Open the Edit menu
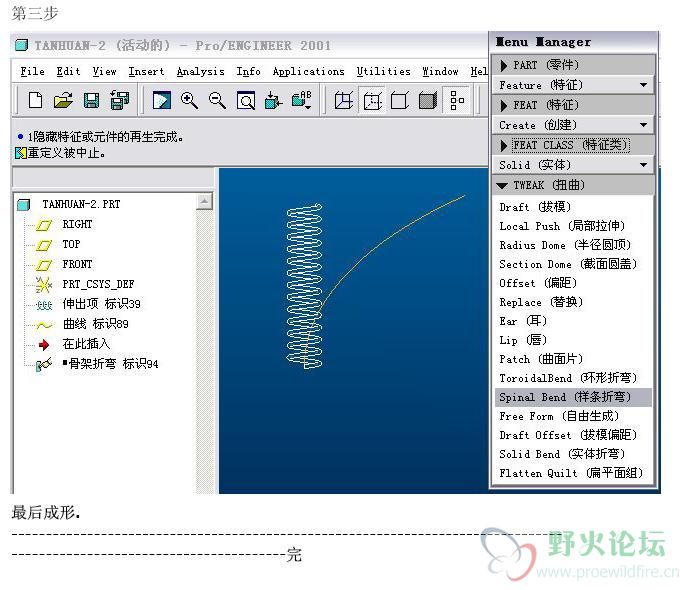Viewport: 689px width, 590px height. (x=69, y=72)
